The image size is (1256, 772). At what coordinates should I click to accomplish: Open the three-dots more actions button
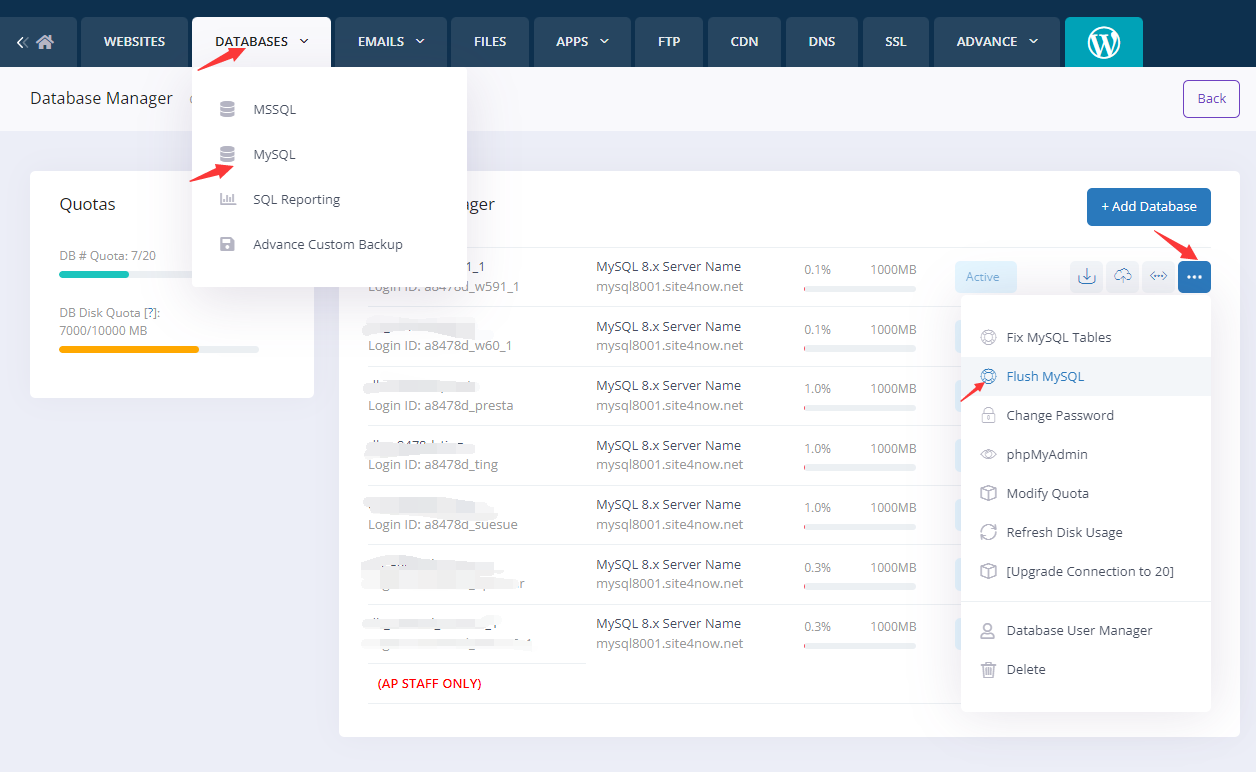1194,277
